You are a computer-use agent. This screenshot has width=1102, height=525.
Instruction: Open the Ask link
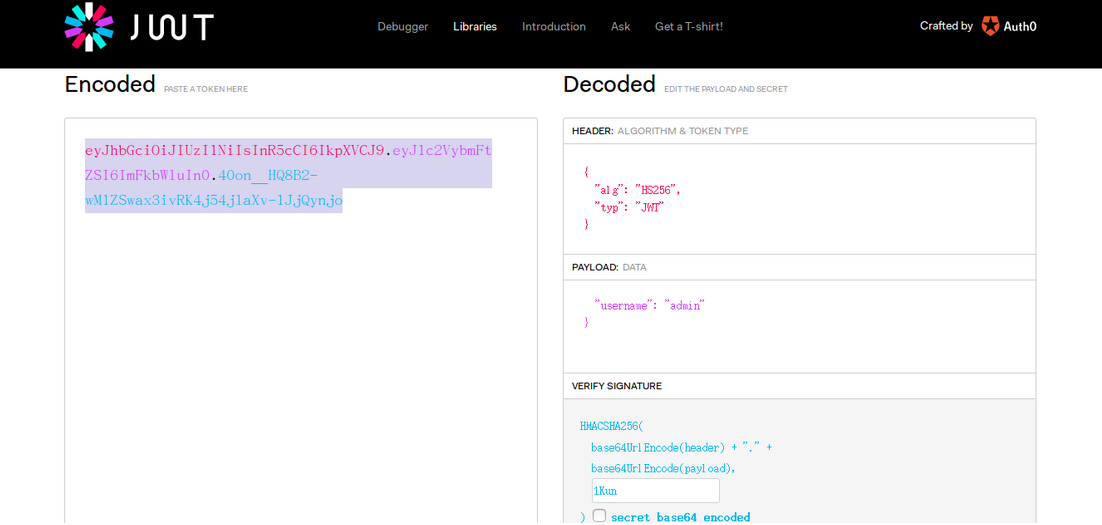[x=620, y=27]
